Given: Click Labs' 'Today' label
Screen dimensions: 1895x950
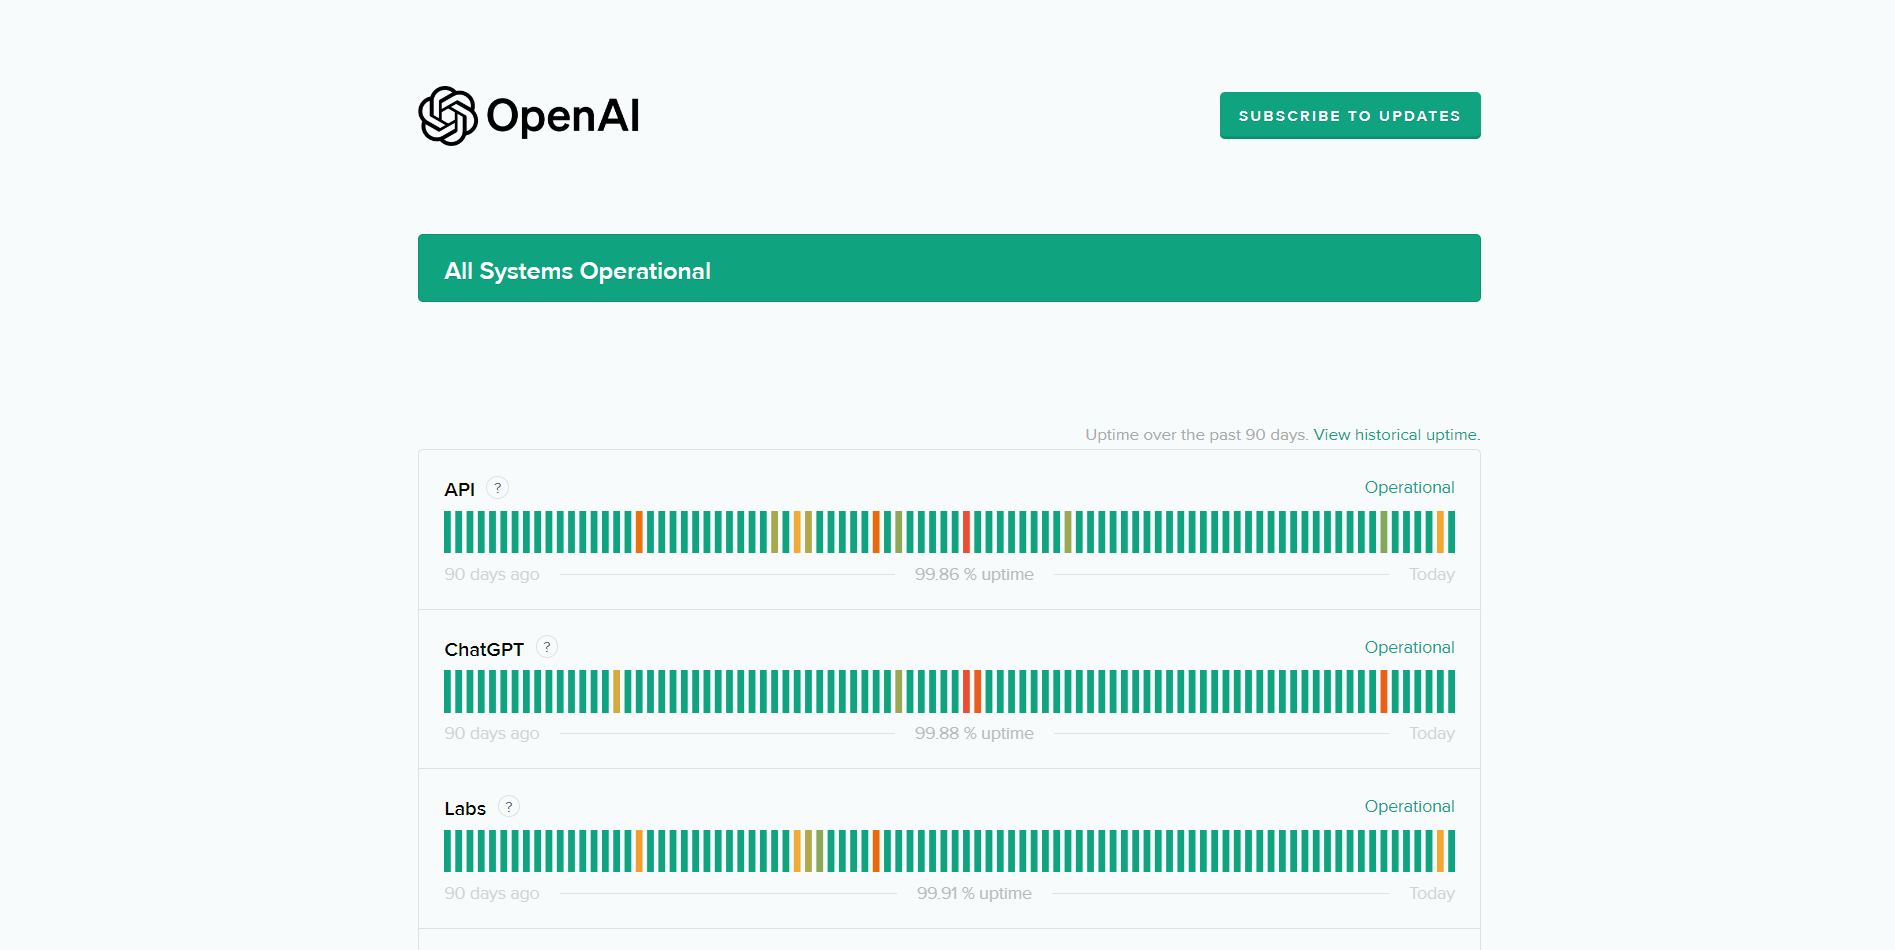Looking at the screenshot, I should tap(1431, 893).
